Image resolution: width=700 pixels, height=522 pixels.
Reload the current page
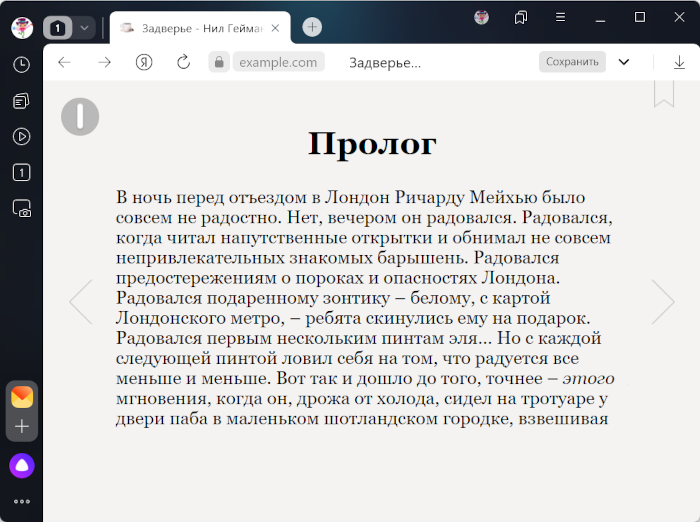(183, 62)
